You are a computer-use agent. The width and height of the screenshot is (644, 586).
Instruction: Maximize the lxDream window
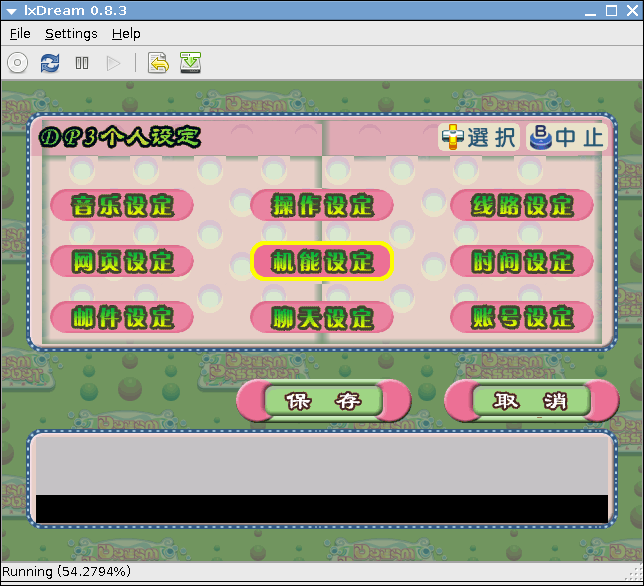(x=612, y=11)
